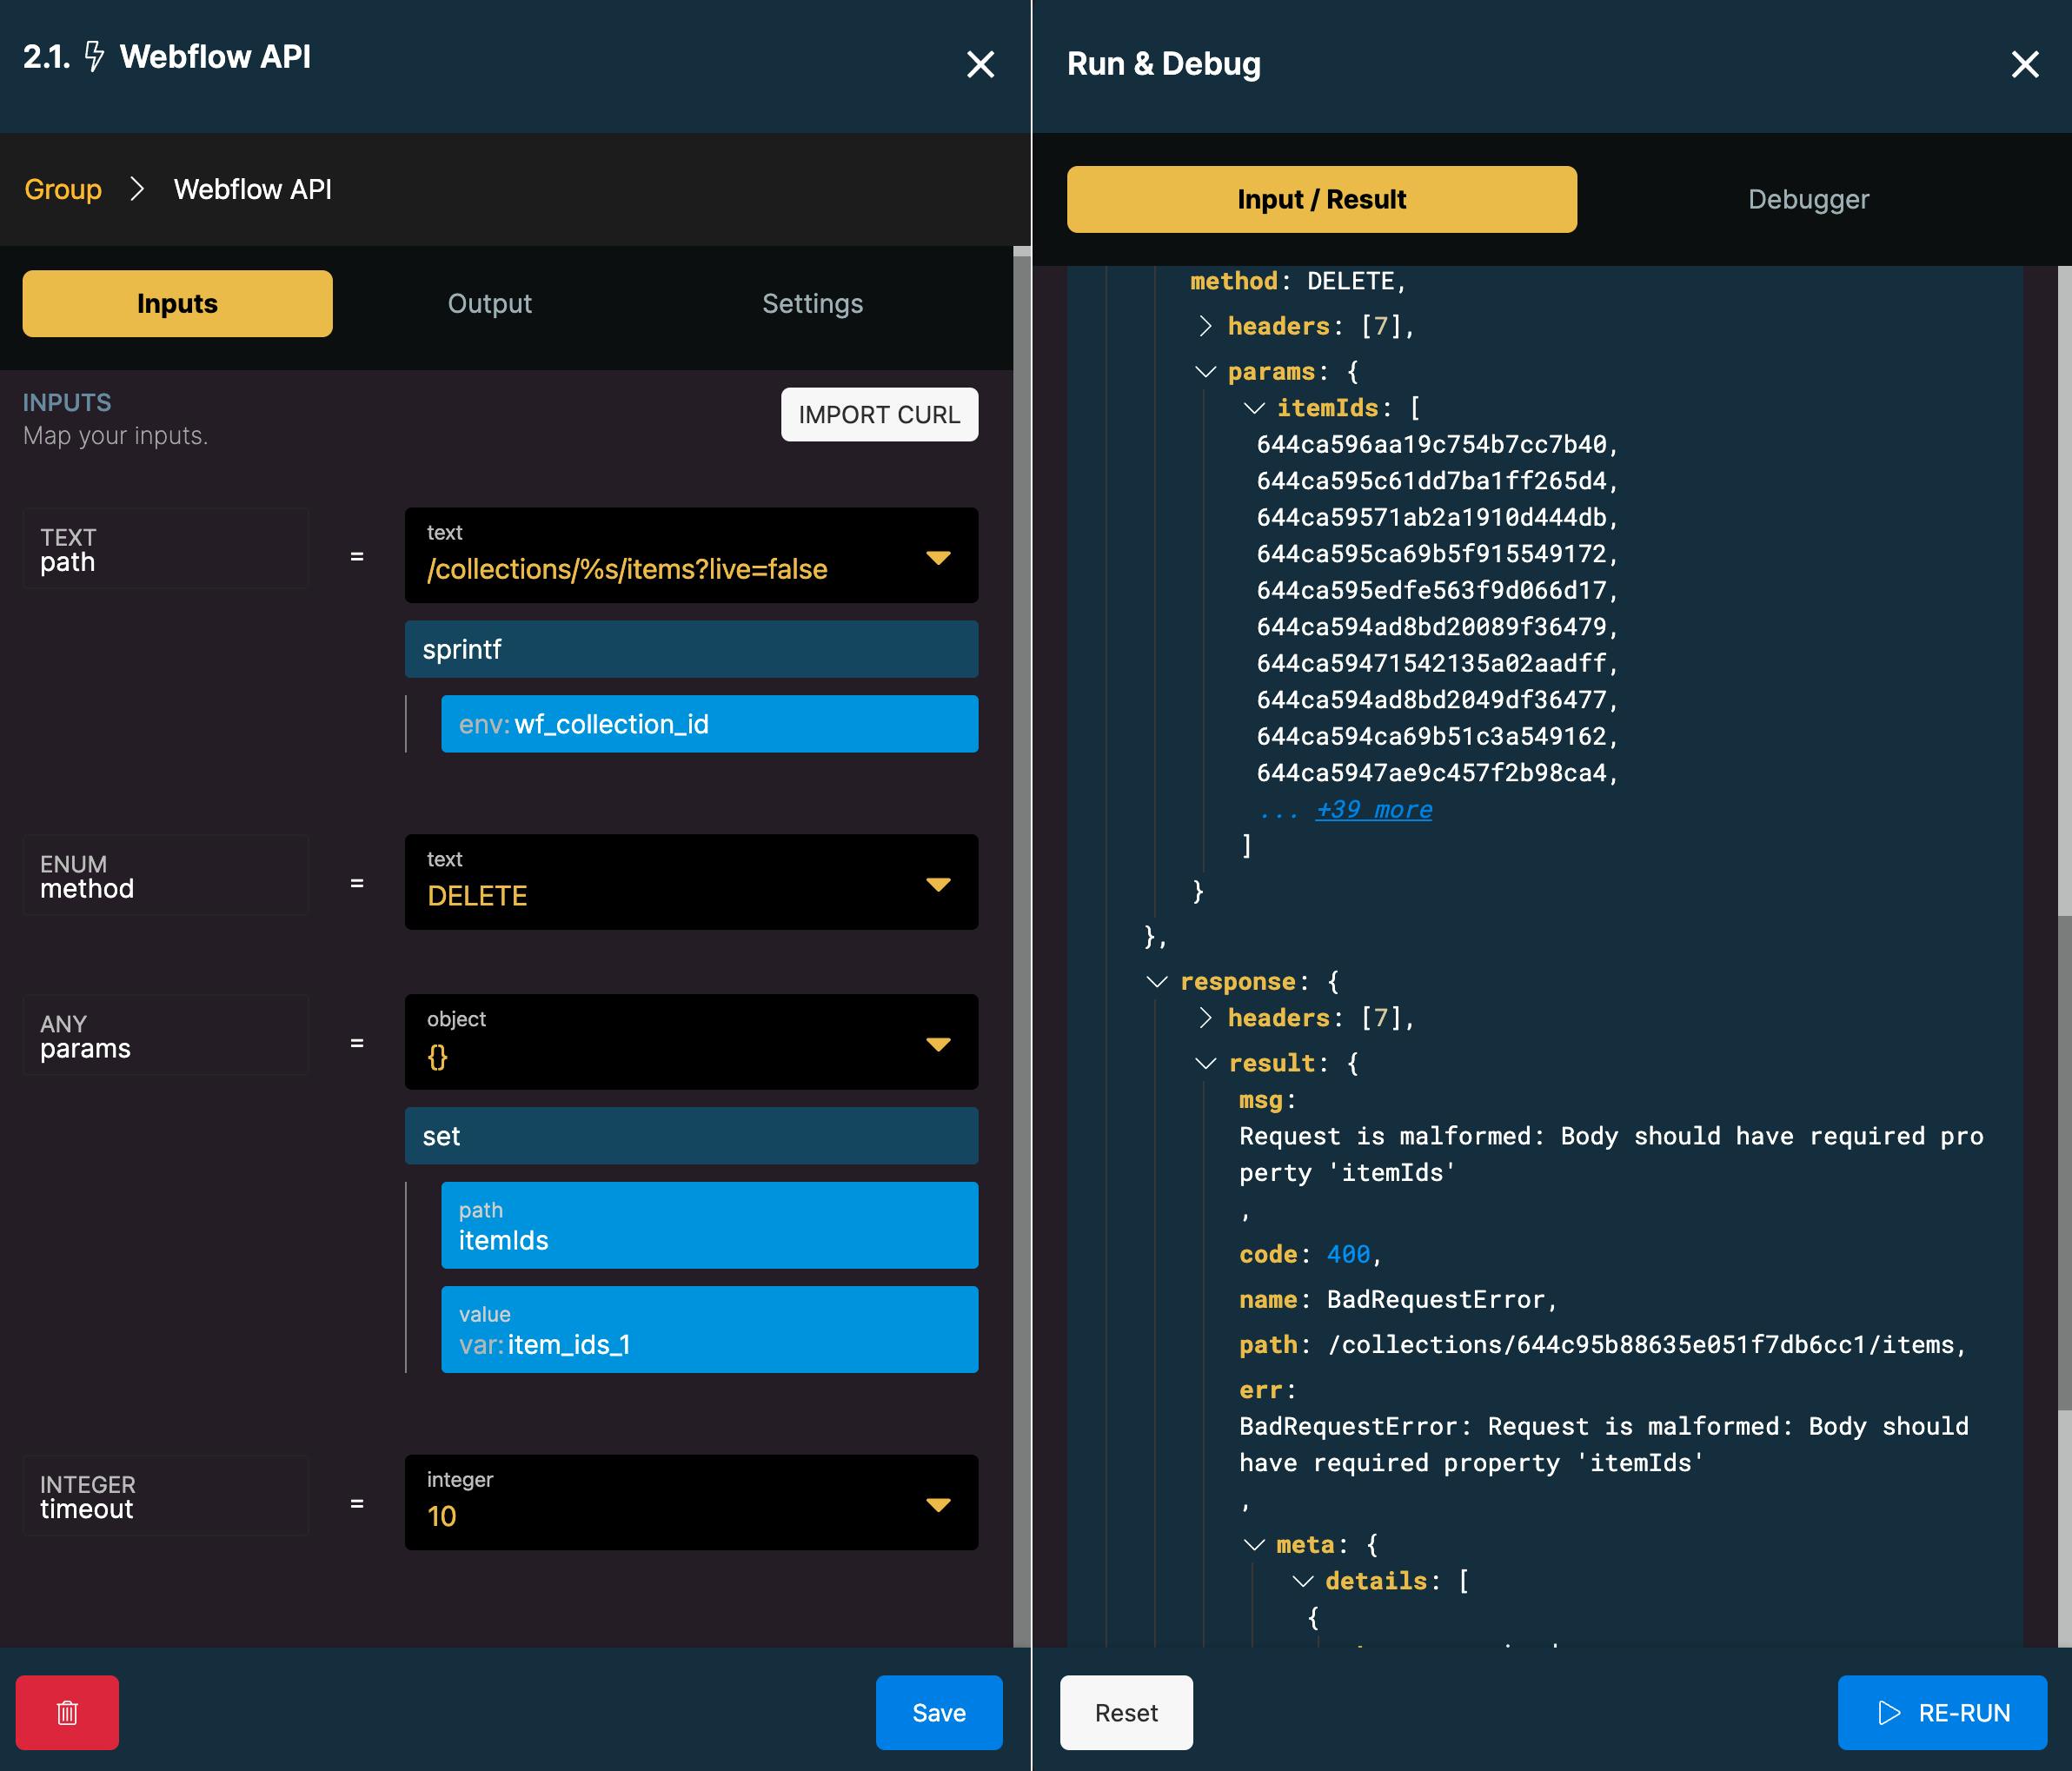Click the name value BadRequestError
Image resolution: width=2072 pixels, height=1771 pixels.
(x=1435, y=1299)
